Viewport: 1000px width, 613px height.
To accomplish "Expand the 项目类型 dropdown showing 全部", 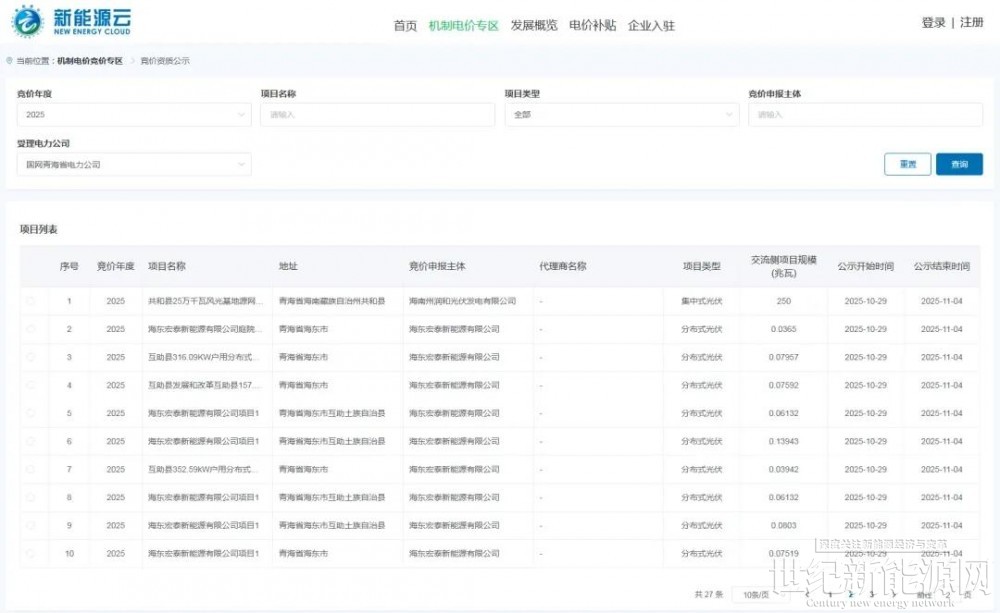I will click(621, 115).
